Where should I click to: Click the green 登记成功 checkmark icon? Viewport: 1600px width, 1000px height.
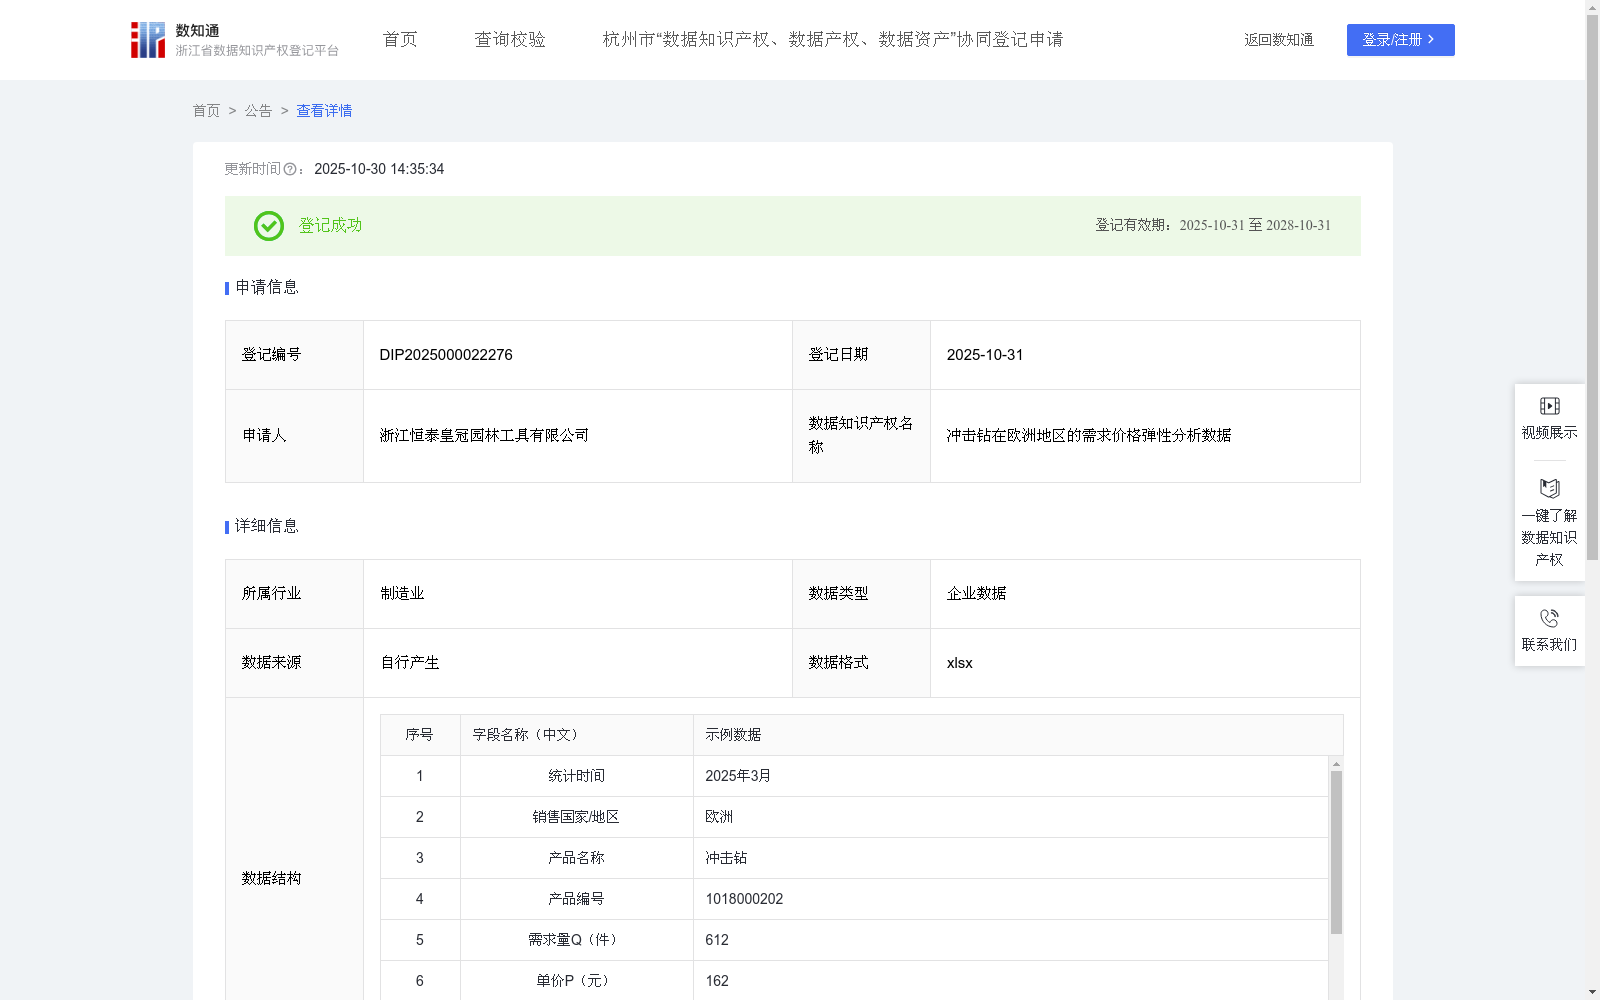[x=268, y=226]
